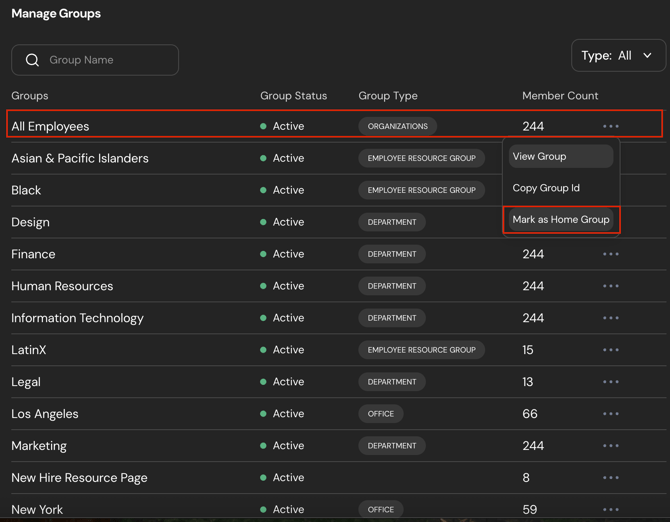The image size is (670, 522).
Task: Open three-dot menu for Human Resources
Action: (611, 286)
